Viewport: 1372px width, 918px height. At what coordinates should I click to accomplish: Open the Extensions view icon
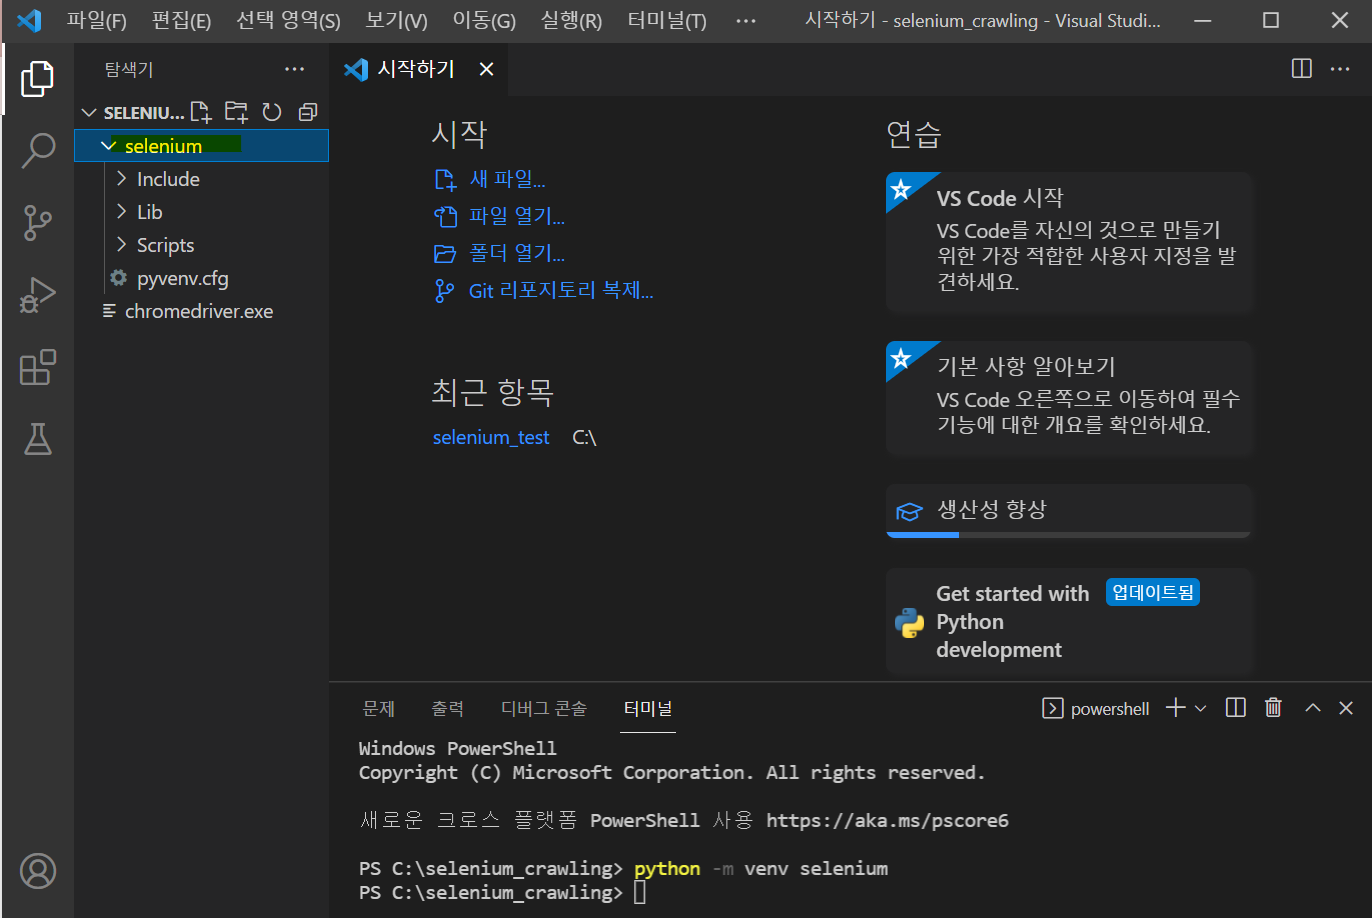point(37,367)
